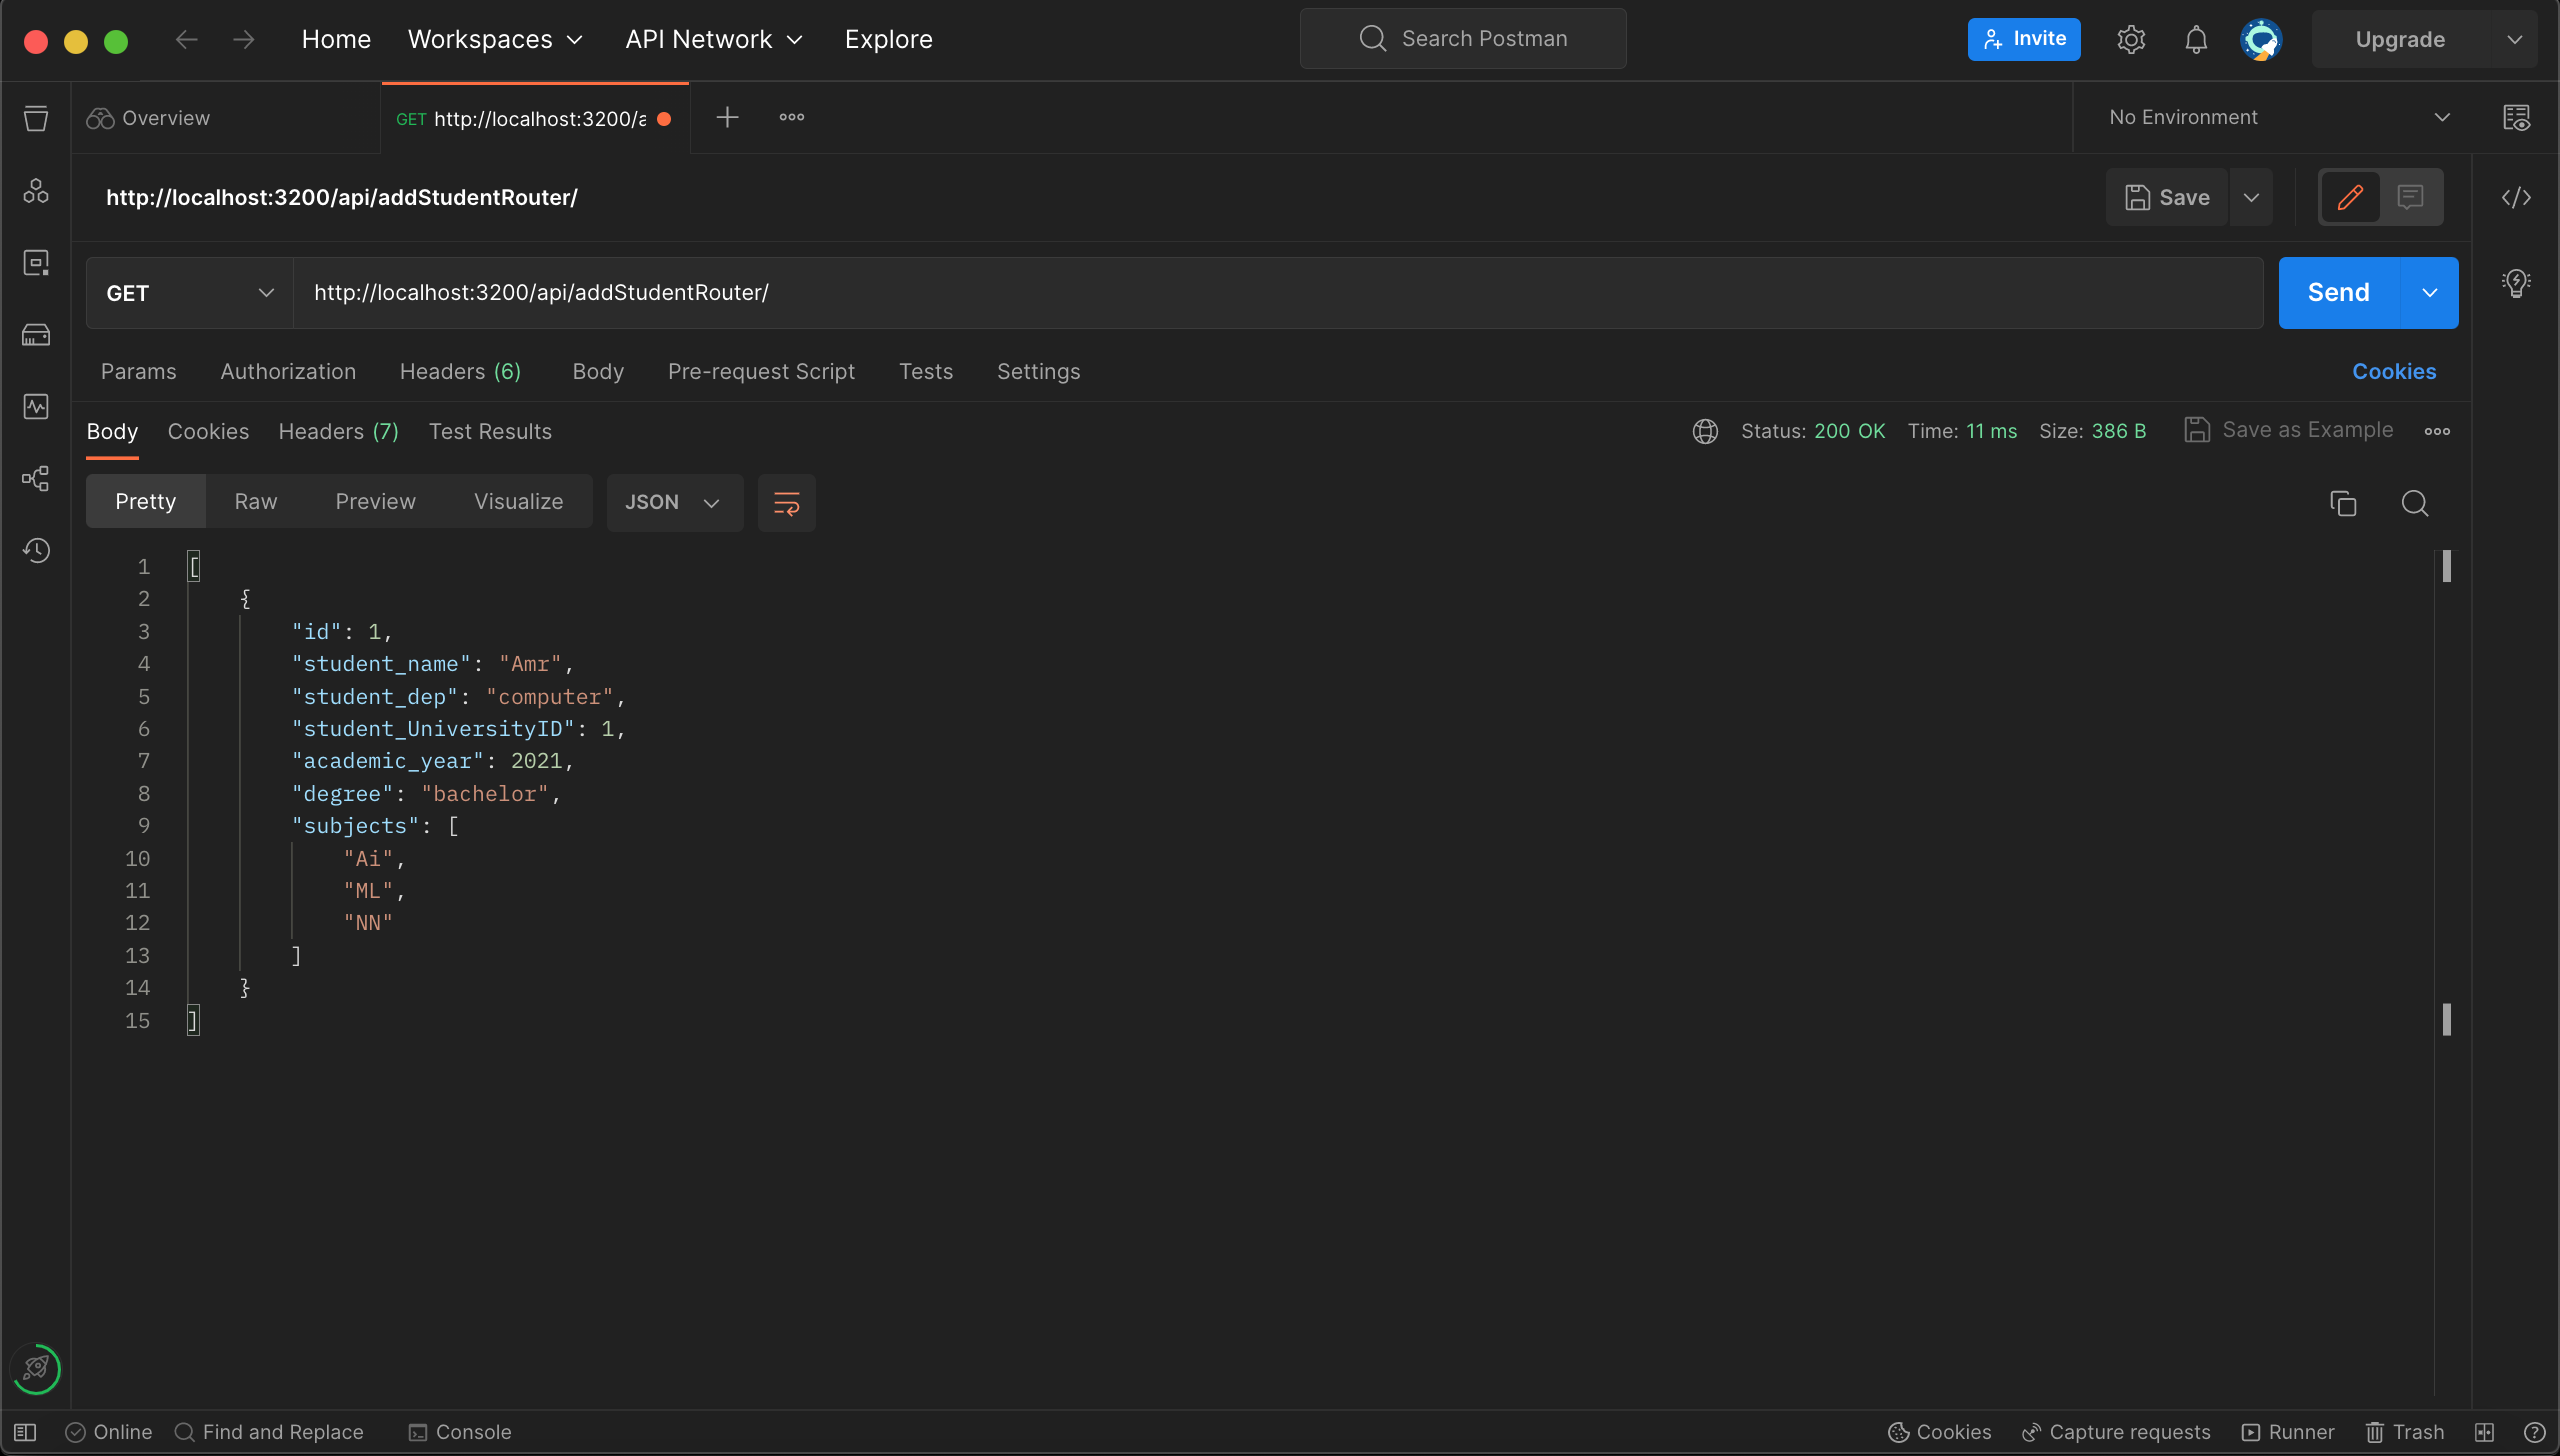
Task: Open the No Environment selector
Action: click(2279, 118)
